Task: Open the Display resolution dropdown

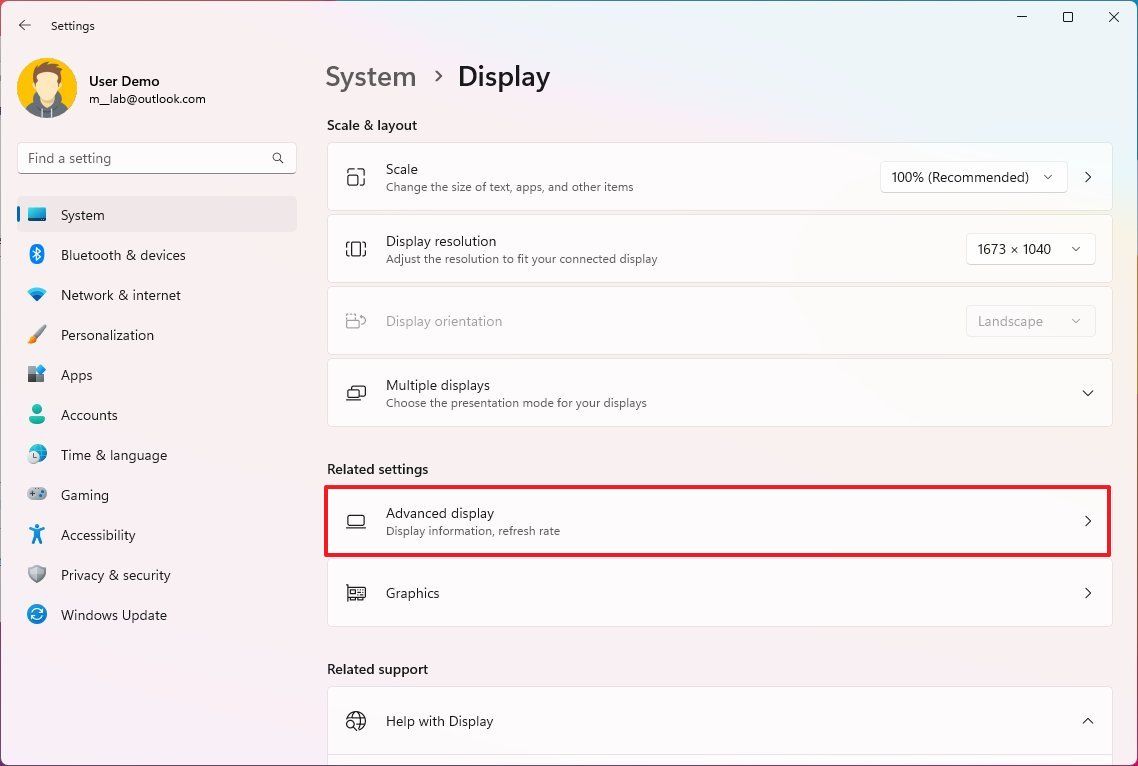Action: click(x=1030, y=249)
